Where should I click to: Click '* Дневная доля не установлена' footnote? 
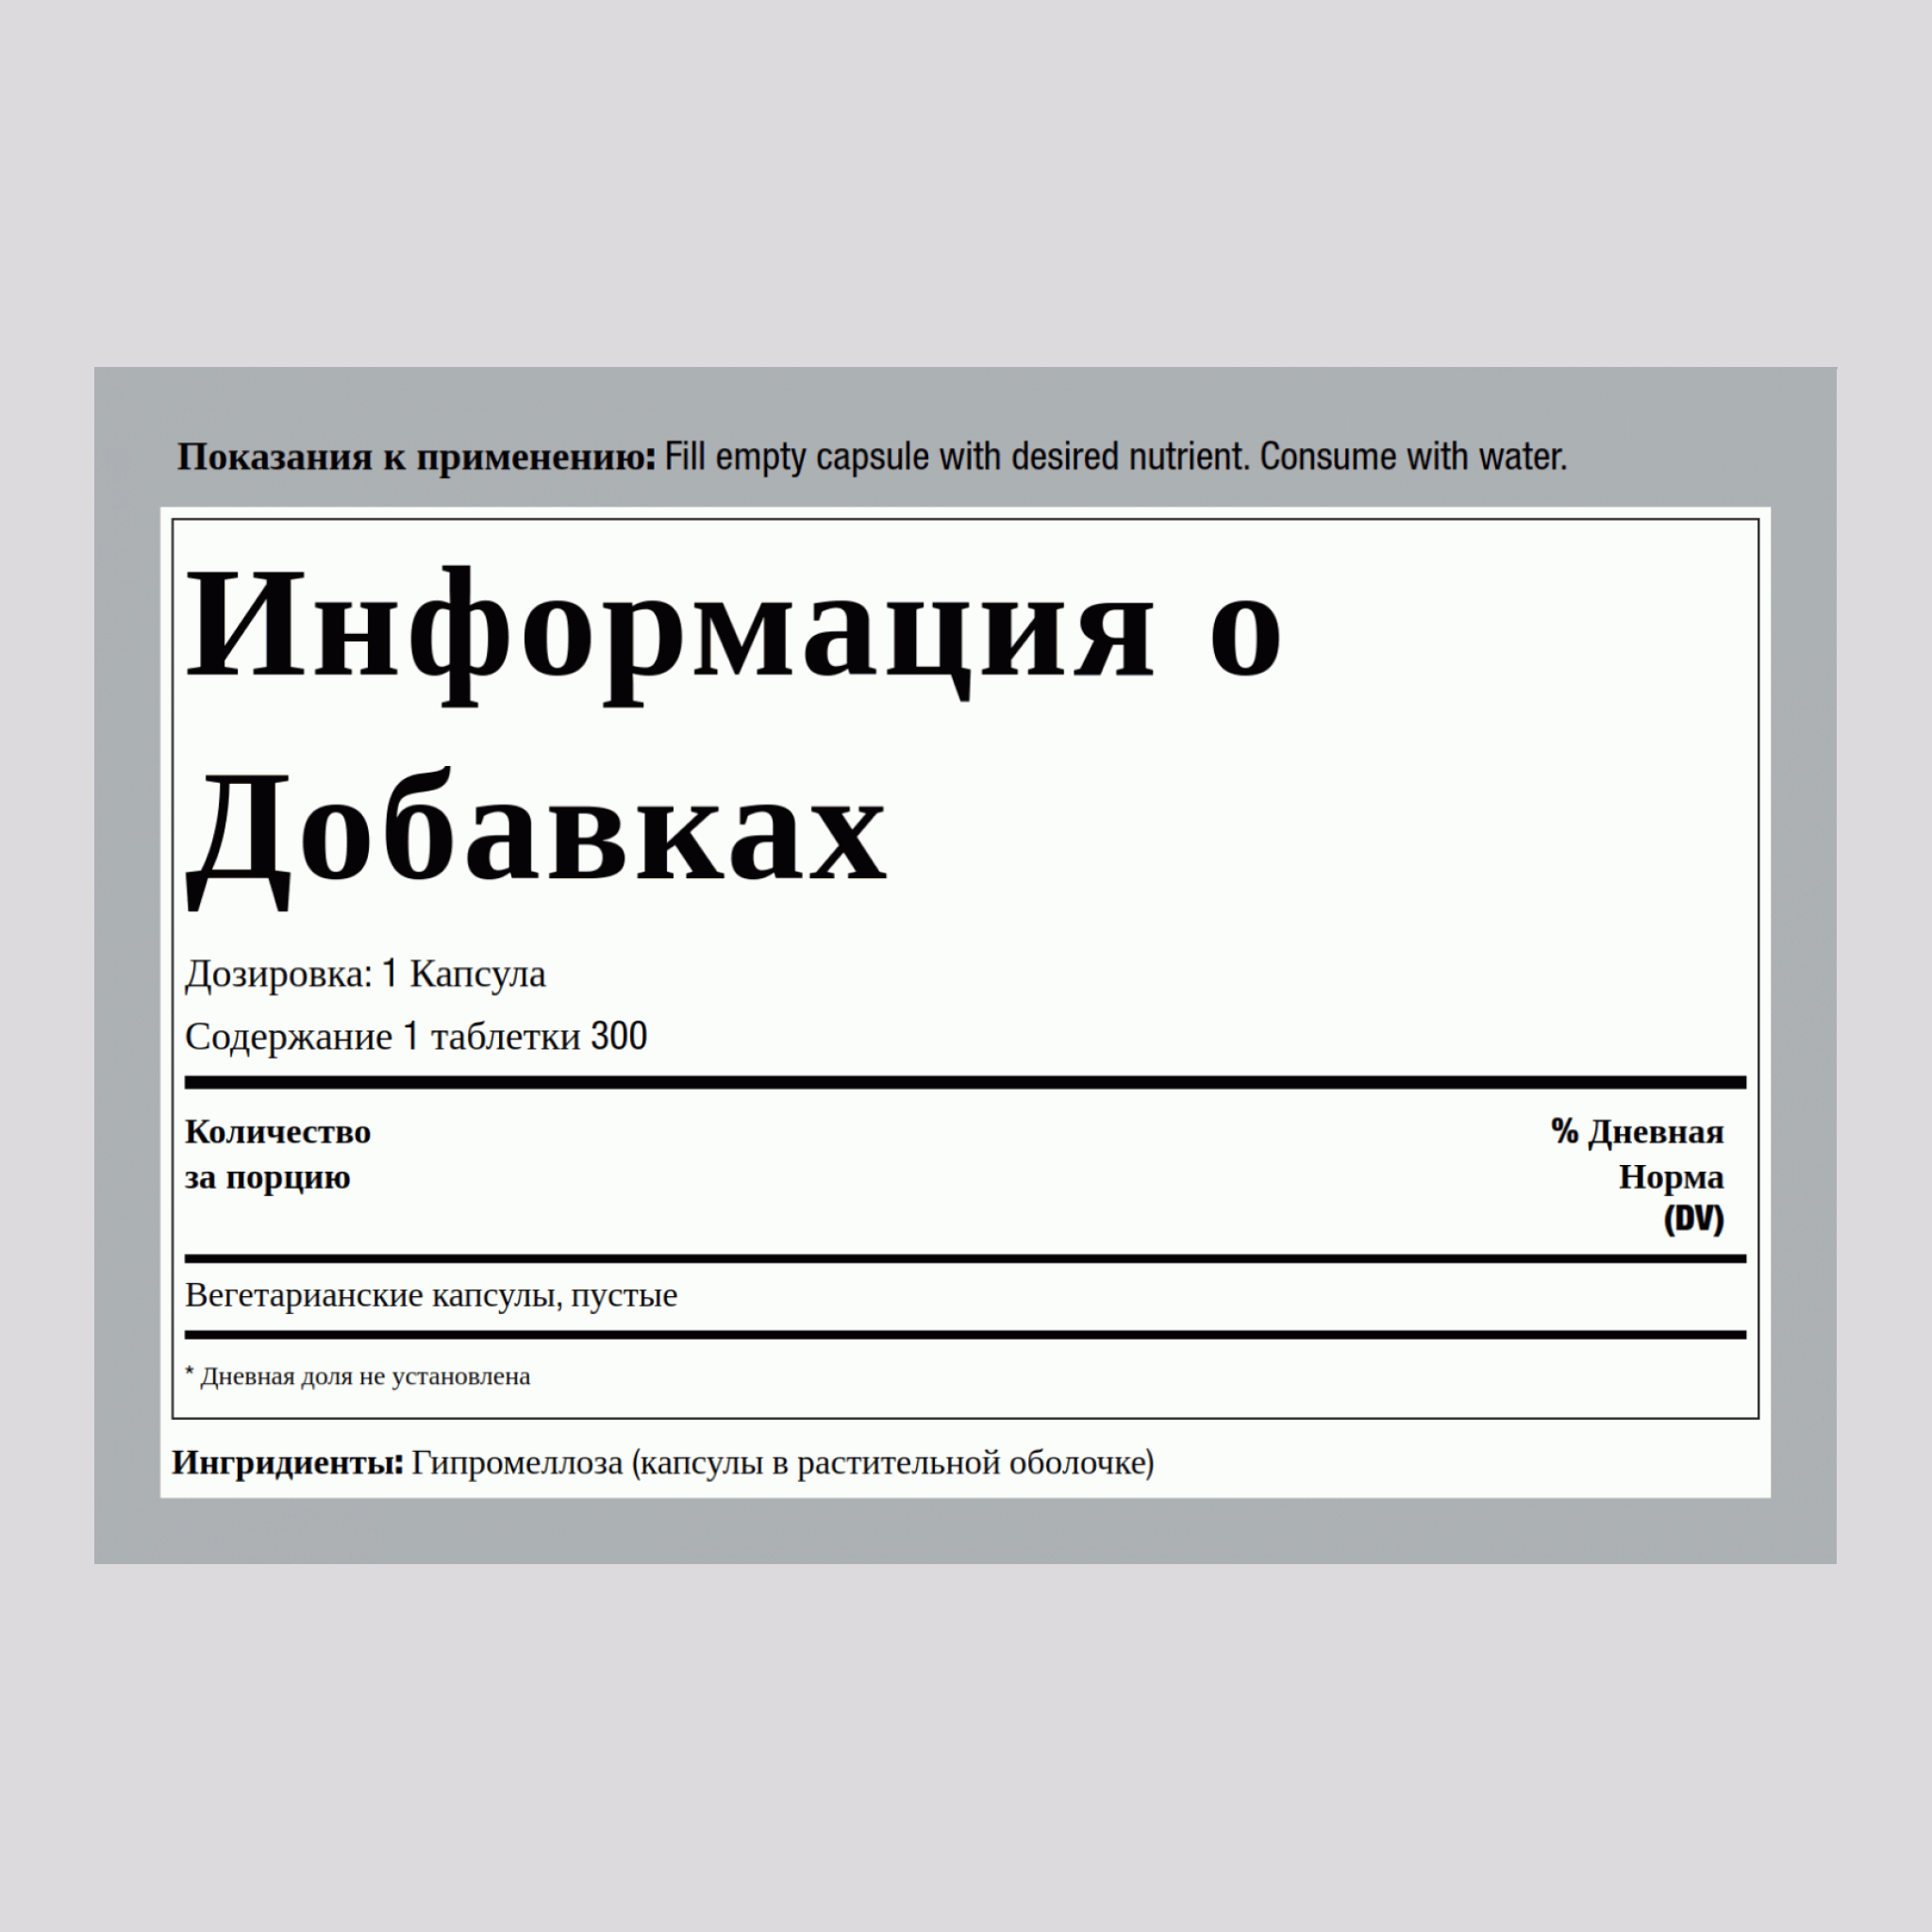(358, 1376)
